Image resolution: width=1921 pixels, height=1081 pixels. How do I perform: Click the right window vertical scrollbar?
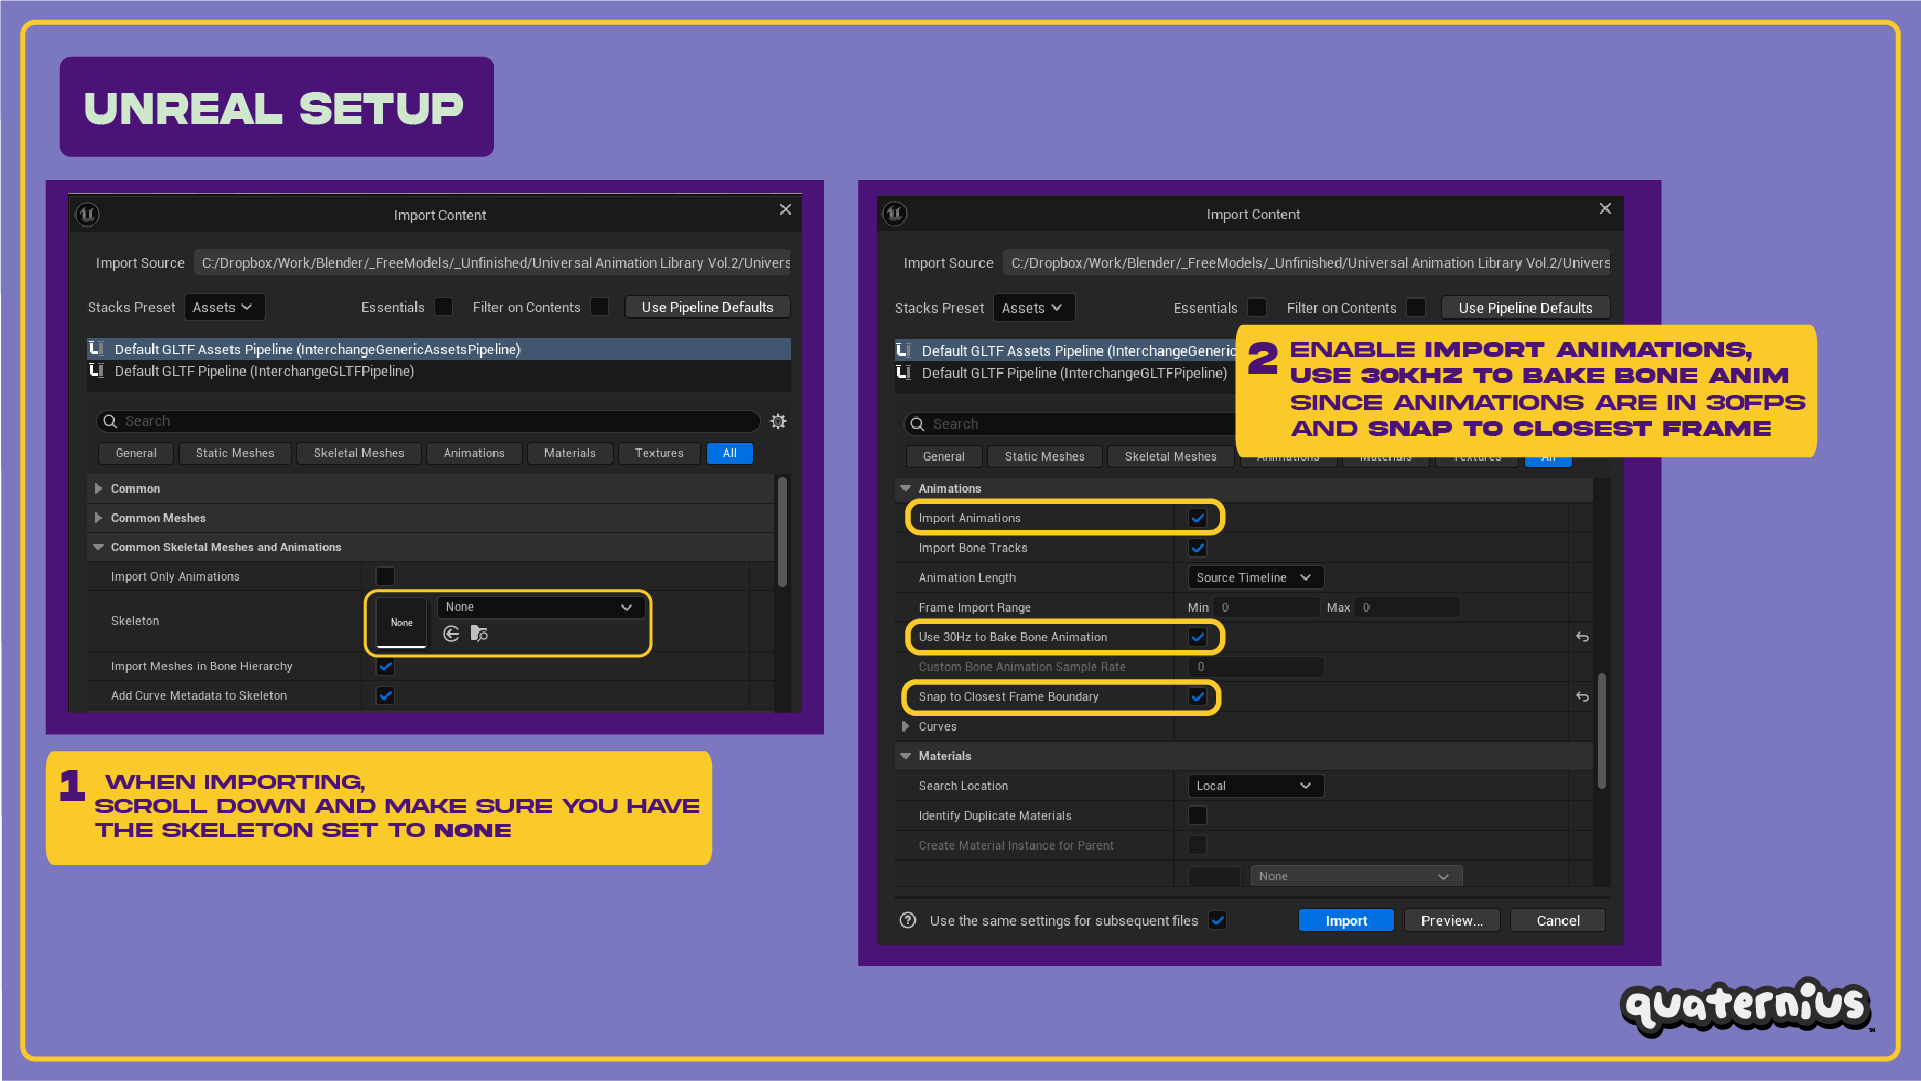pos(1602,731)
